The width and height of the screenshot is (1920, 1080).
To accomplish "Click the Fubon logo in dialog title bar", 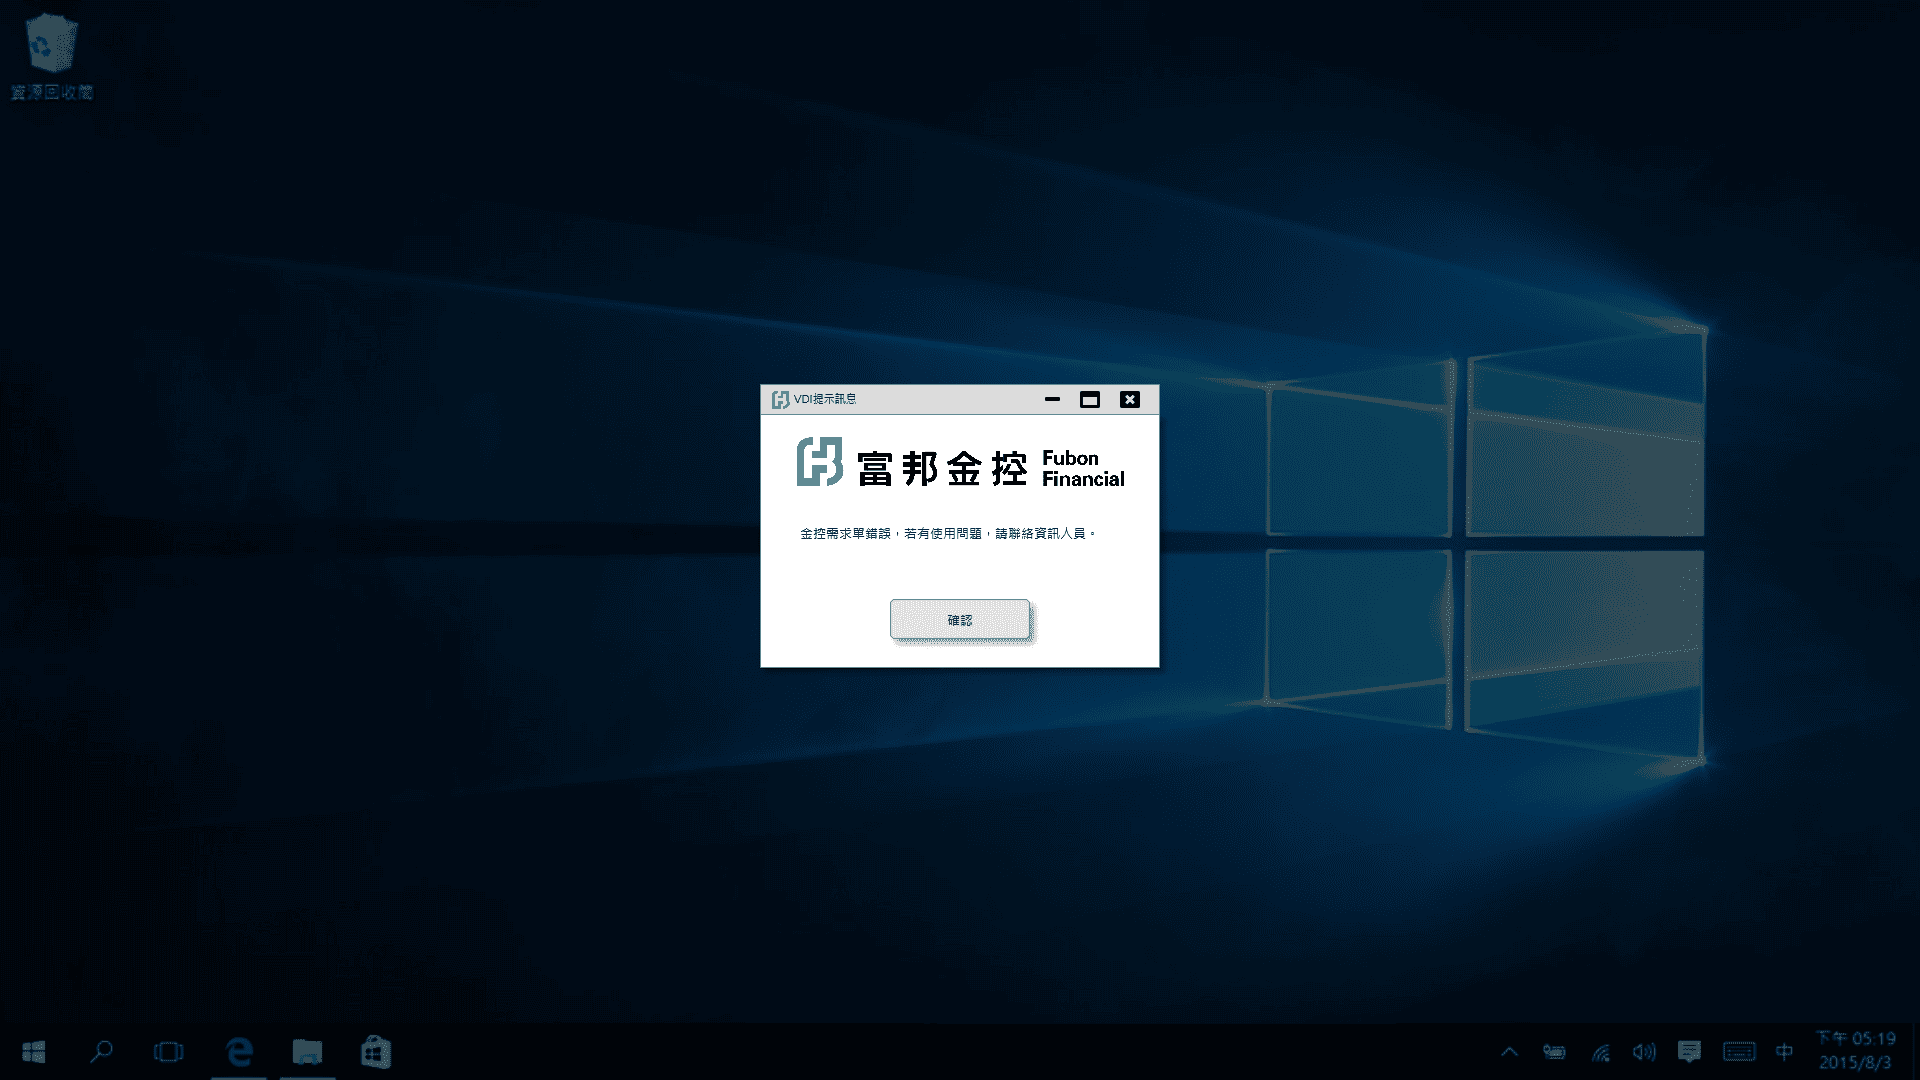I will click(x=780, y=399).
